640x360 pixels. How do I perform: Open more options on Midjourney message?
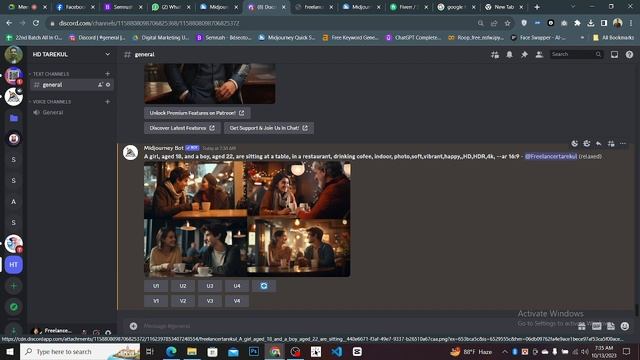[623, 144]
